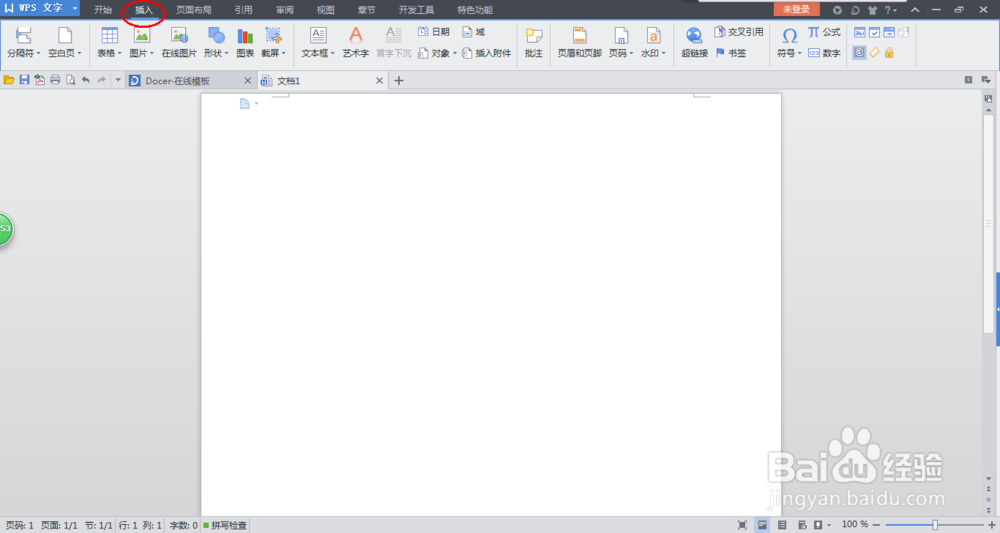Viewport: 1000px width, 533px height.
Task: Toggle 拼写检查 spell check in status bar
Action: (225, 525)
